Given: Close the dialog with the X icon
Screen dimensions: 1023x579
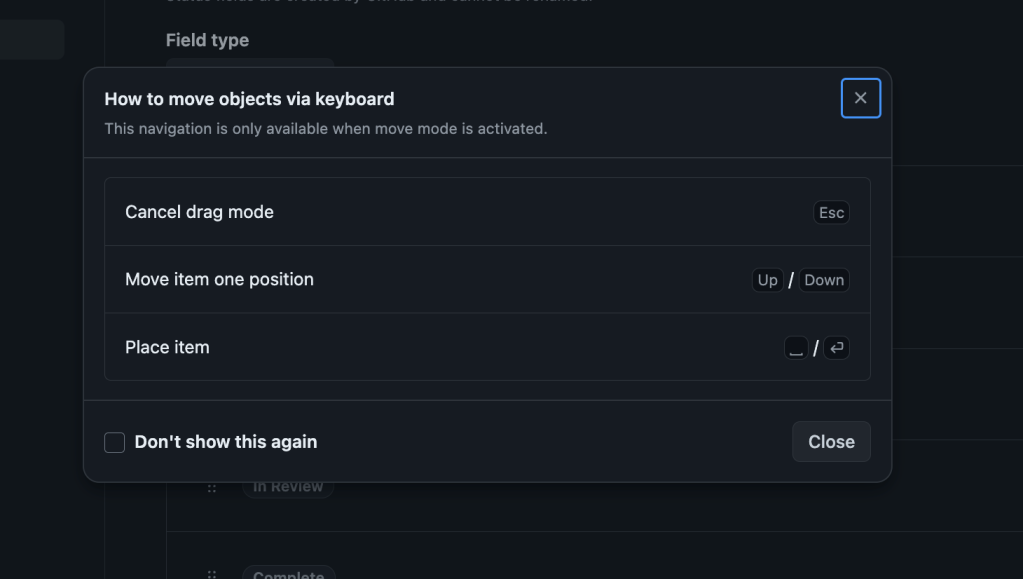Looking at the screenshot, I should (860, 98).
